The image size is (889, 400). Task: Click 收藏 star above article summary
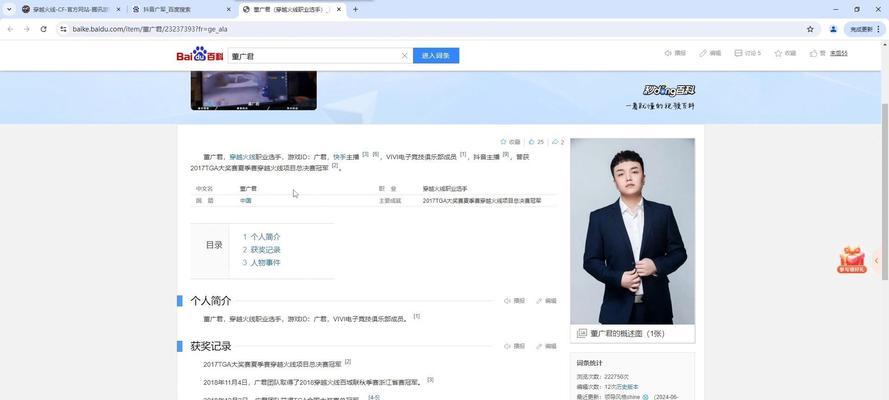point(510,142)
